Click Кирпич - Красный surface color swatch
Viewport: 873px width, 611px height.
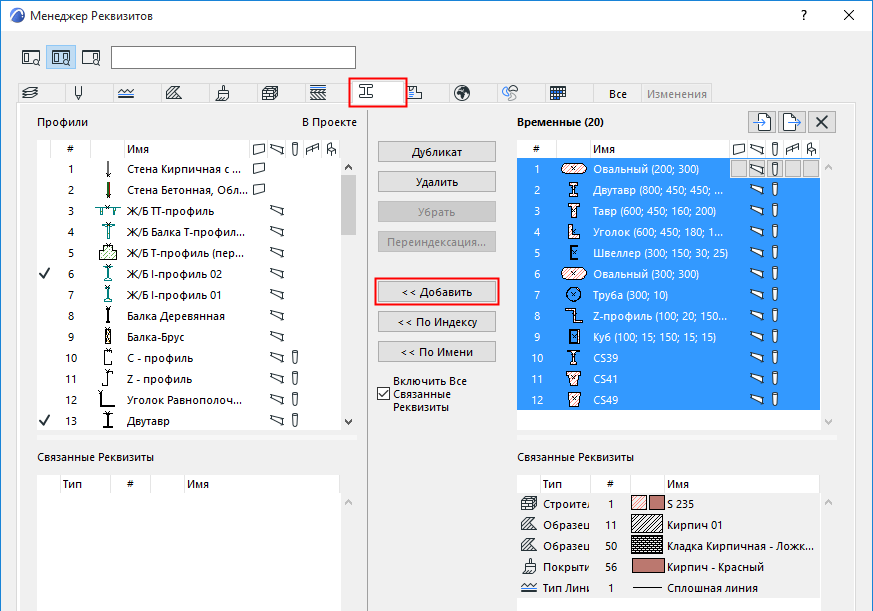coord(648,566)
